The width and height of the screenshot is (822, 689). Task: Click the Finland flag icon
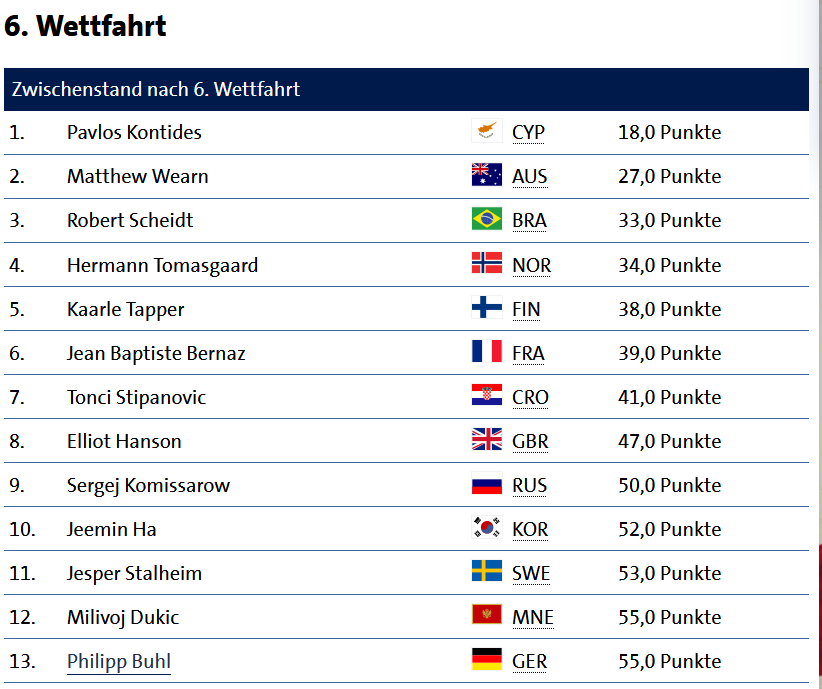(487, 307)
